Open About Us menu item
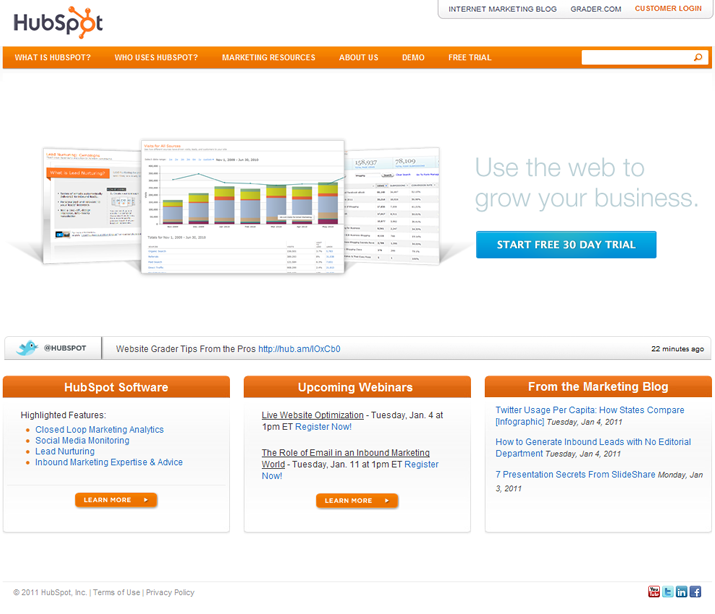Screen dimensions: 715x614 tap(358, 57)
